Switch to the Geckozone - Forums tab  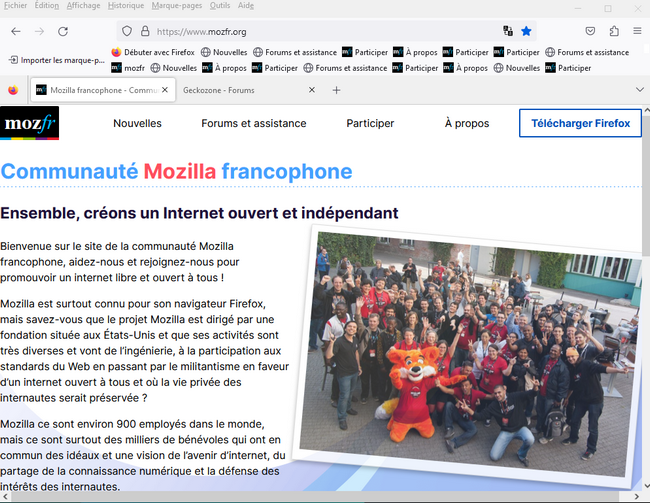[248, 90]
